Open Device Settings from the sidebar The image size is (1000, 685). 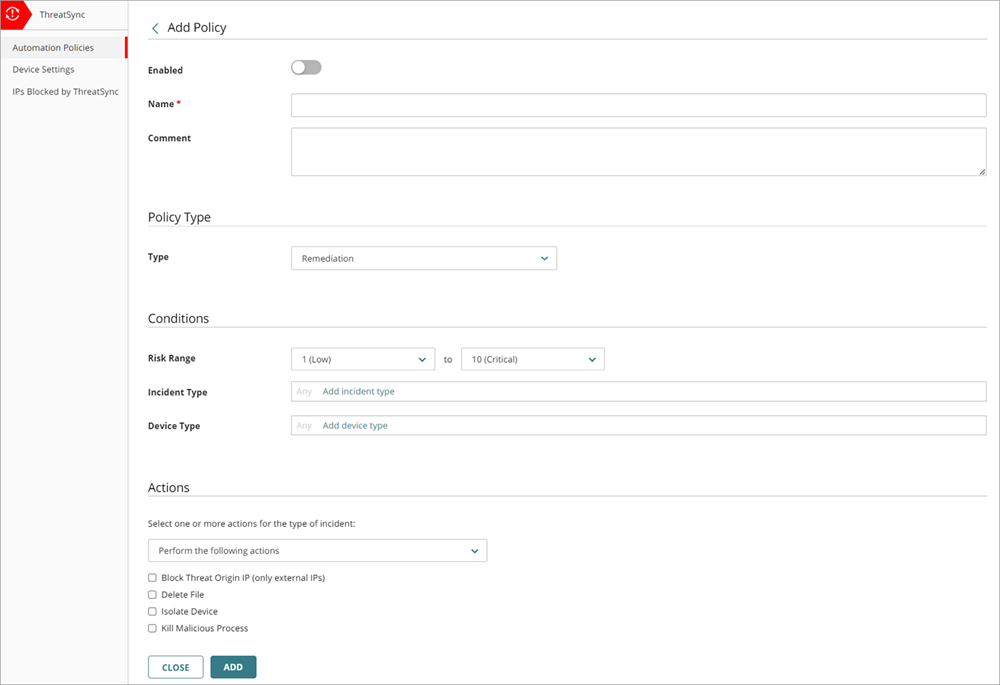44,69
